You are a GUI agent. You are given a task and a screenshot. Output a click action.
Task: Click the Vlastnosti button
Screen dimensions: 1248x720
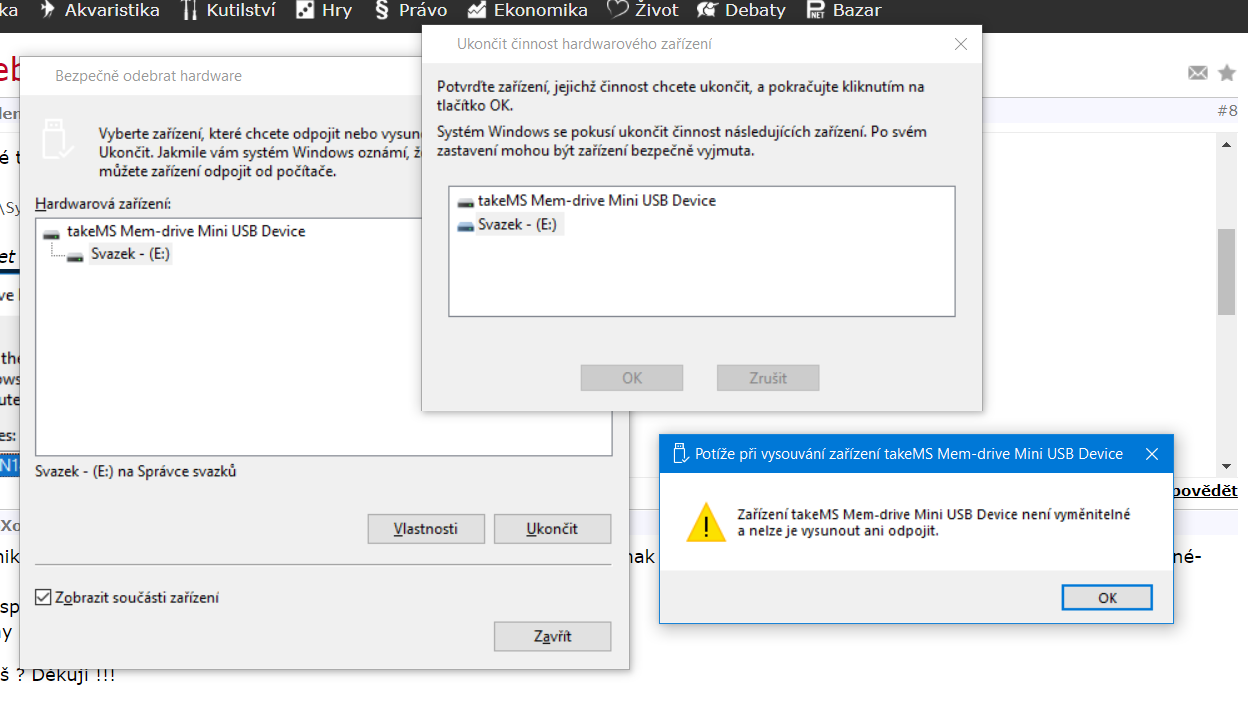[426, 529]
